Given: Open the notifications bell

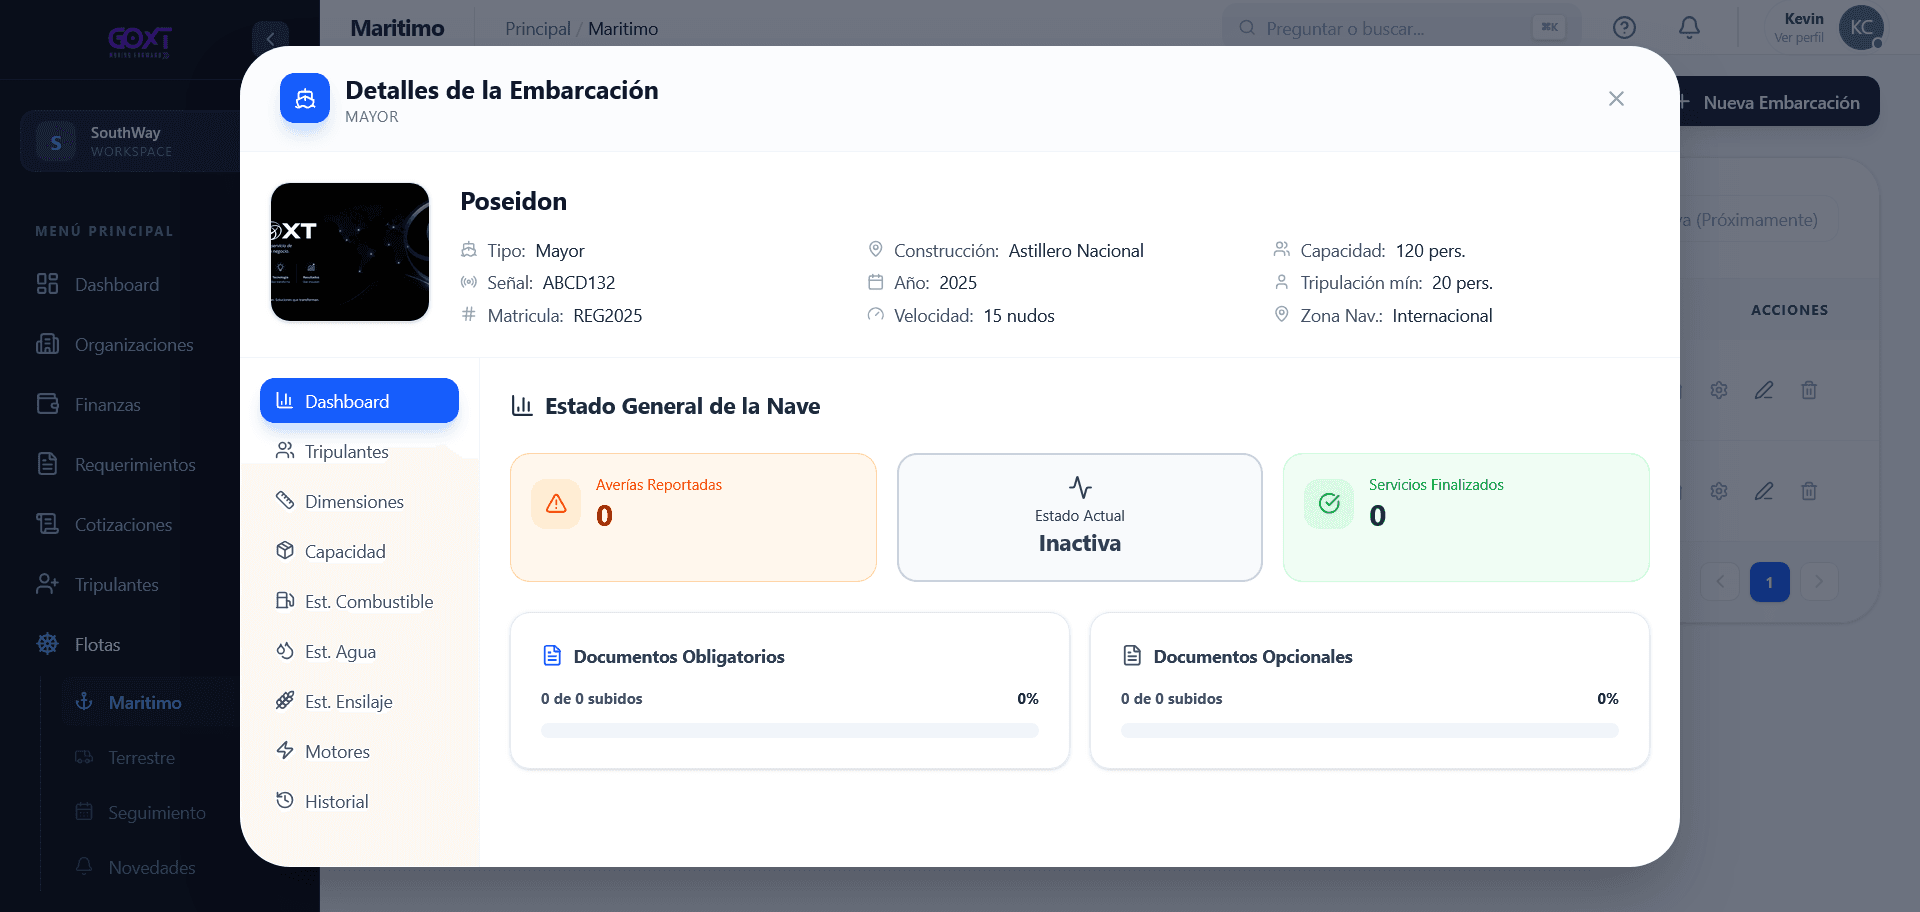Looking at the screenshot, I should 1689,28.
